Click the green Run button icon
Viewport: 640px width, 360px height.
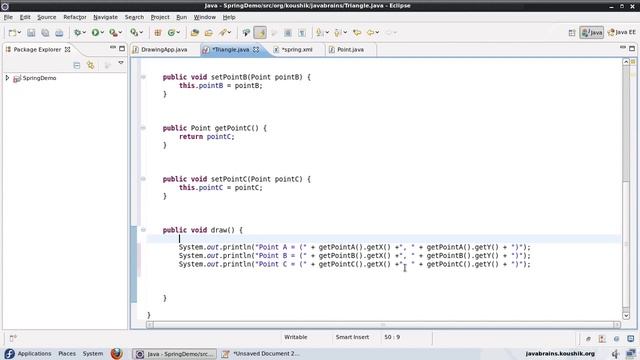(95, 33)
